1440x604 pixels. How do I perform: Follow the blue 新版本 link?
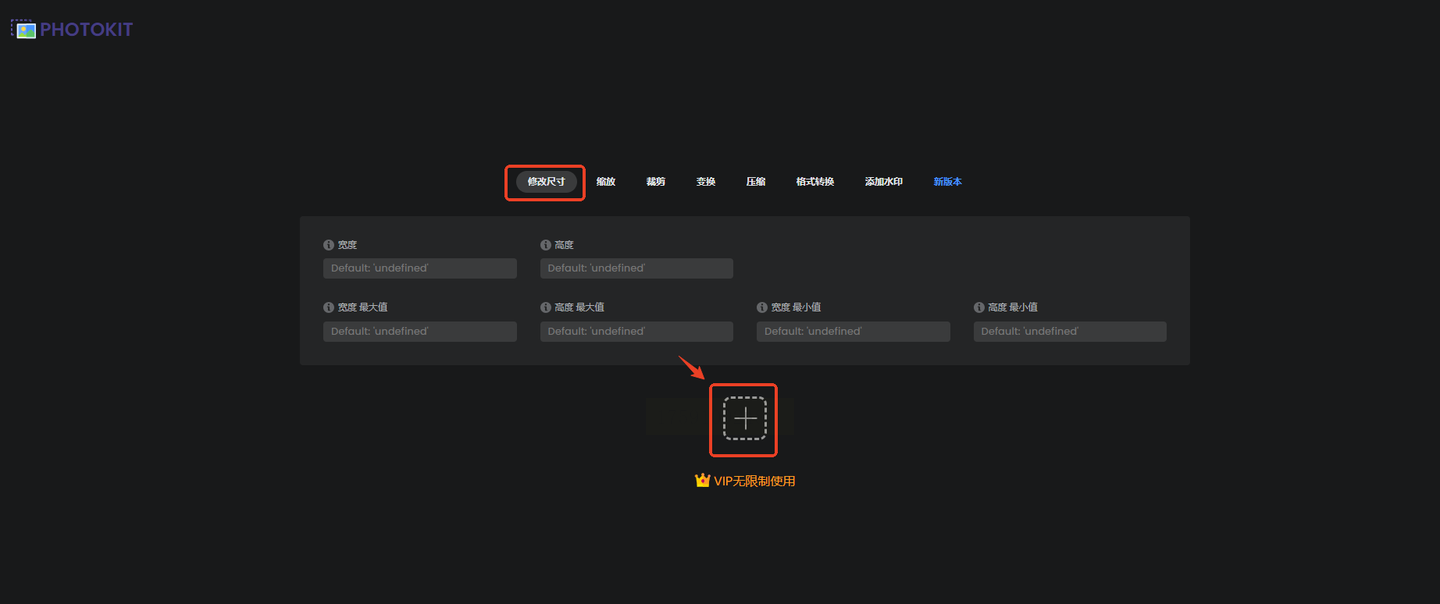point(948,182)
